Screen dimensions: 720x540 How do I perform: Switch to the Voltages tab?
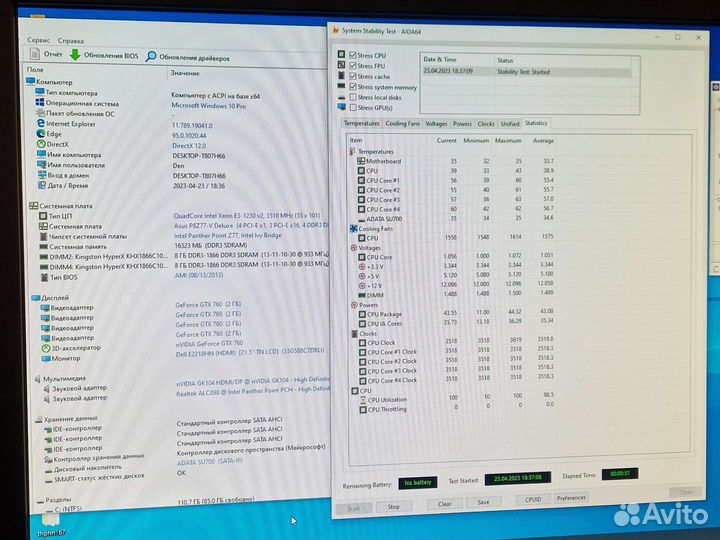pyautogui.click(x=436, y=124)
